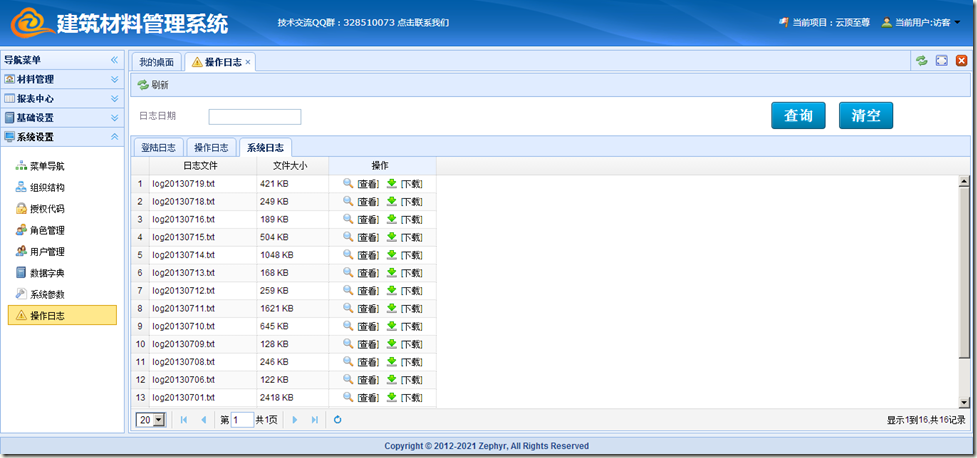Click the green reload icon at top right
Screen dimensions: 977x458
pyautogui.click(x=921, y=61)
